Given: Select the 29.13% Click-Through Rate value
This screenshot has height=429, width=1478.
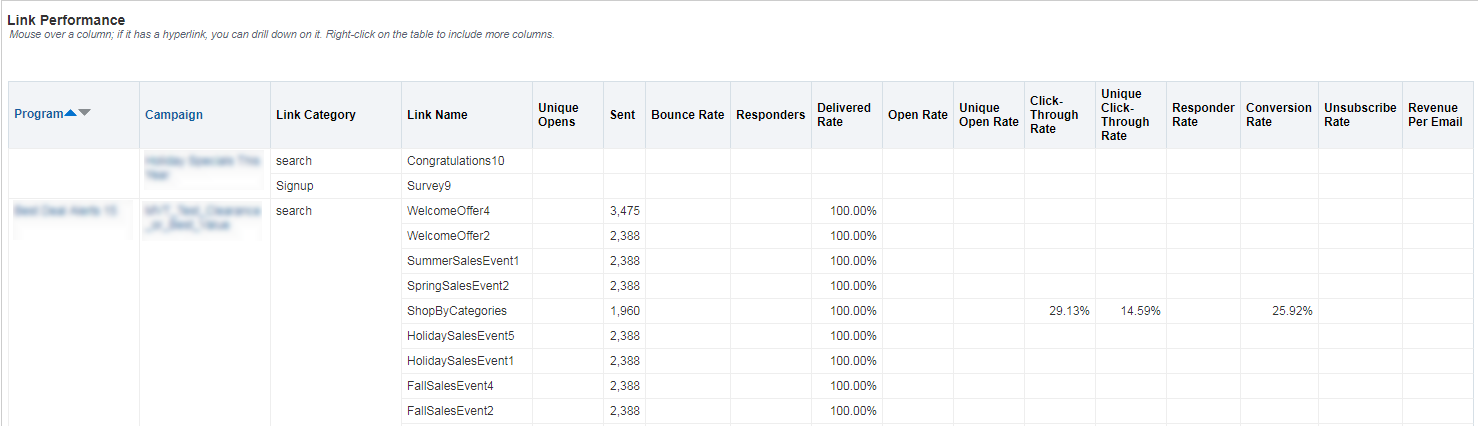Looking at the screenshot, I should tap(1069, 311).
